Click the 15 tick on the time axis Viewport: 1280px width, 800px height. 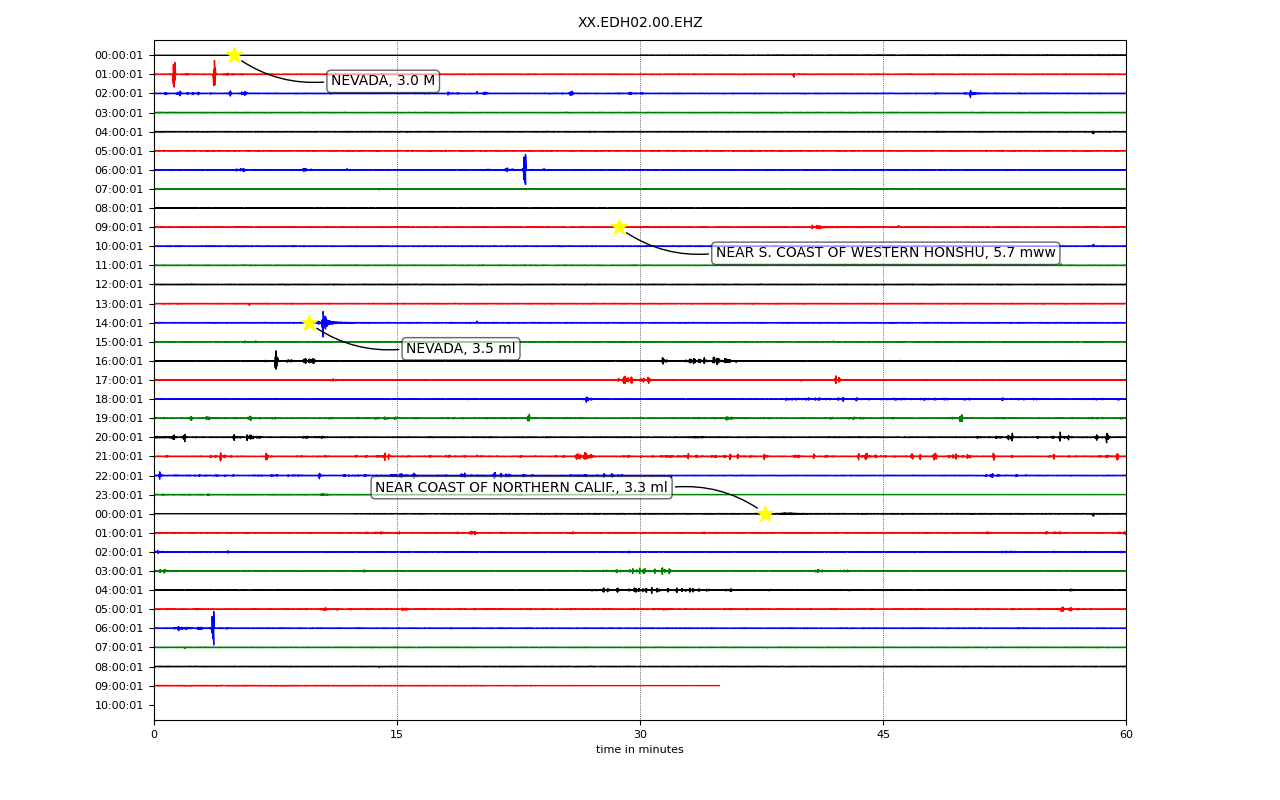[397, 735]
